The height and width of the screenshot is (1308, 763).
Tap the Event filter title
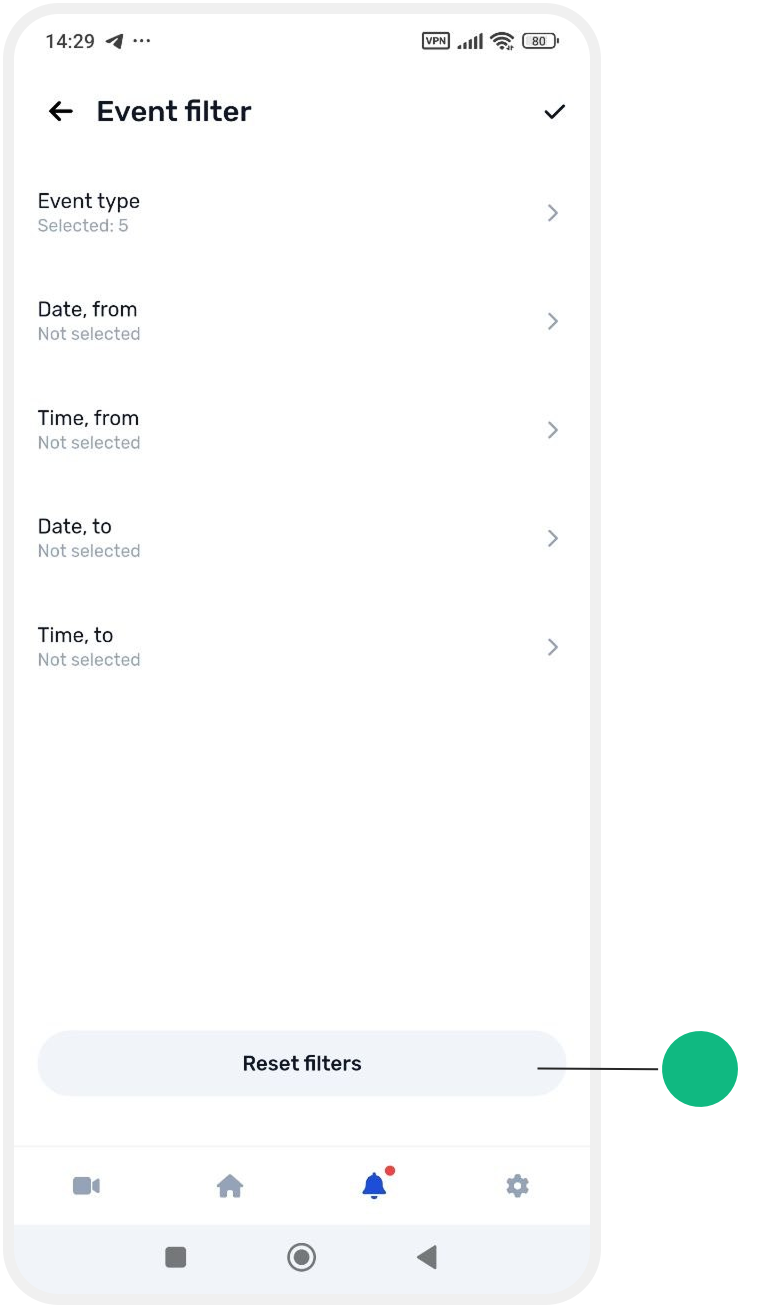coord(174,111)
